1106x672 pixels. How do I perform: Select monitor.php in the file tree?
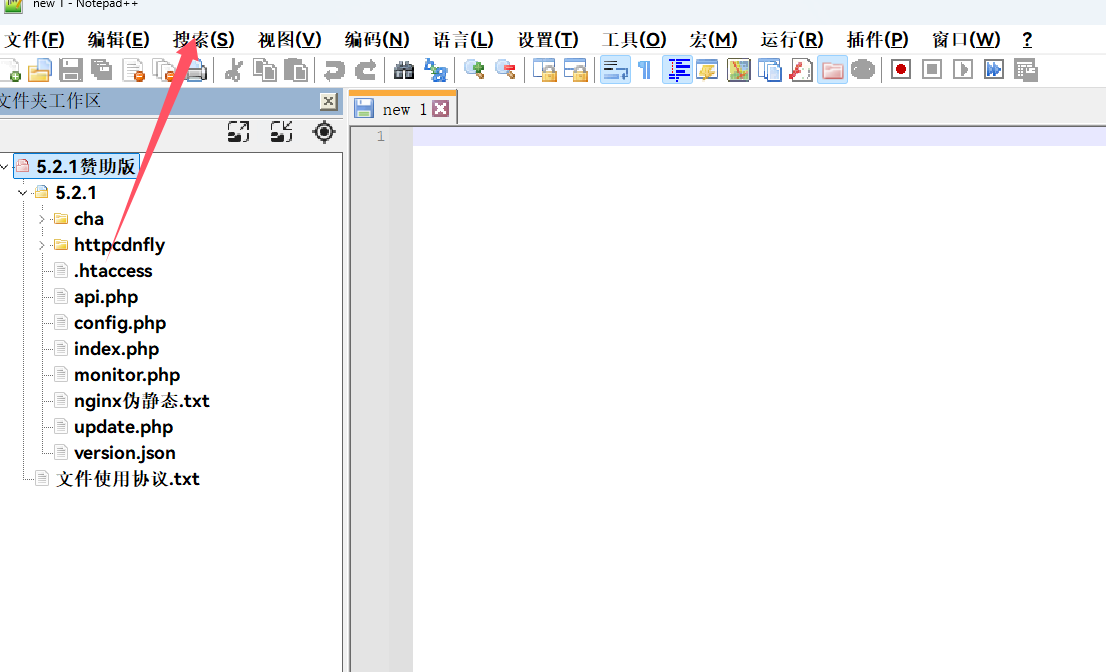pos(127,375)
